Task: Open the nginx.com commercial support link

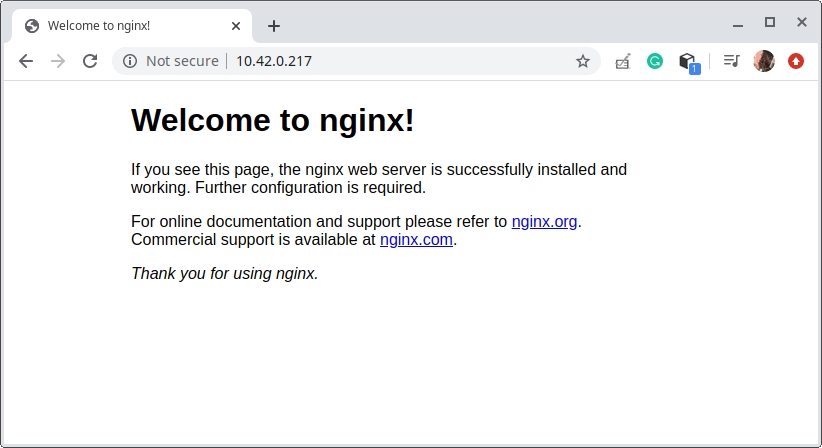Action: tap(416, 239)
